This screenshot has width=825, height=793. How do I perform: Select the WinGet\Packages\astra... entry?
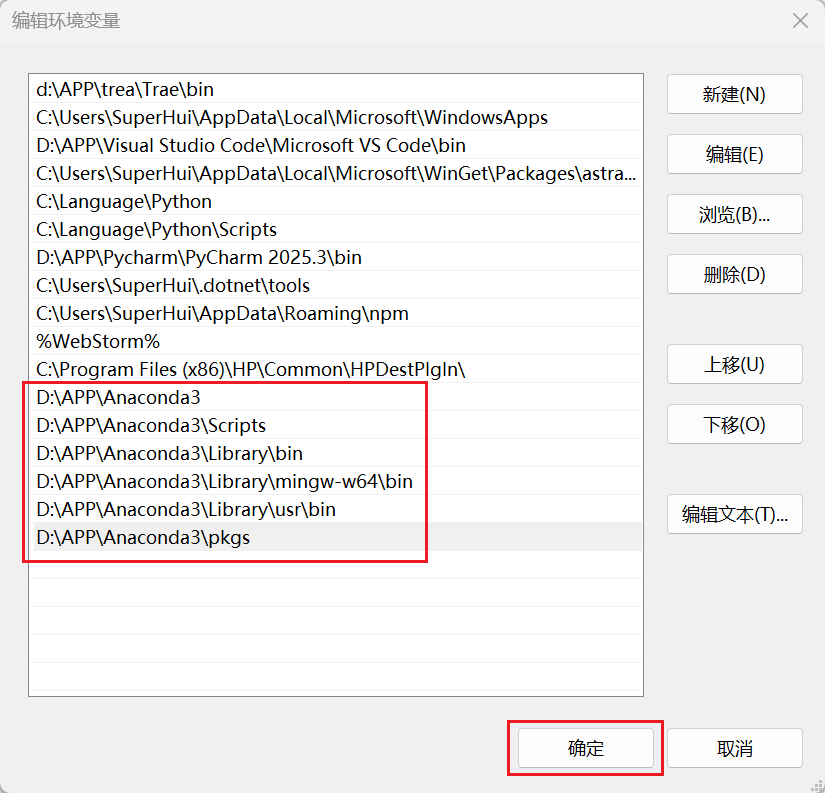coord(336,173)
